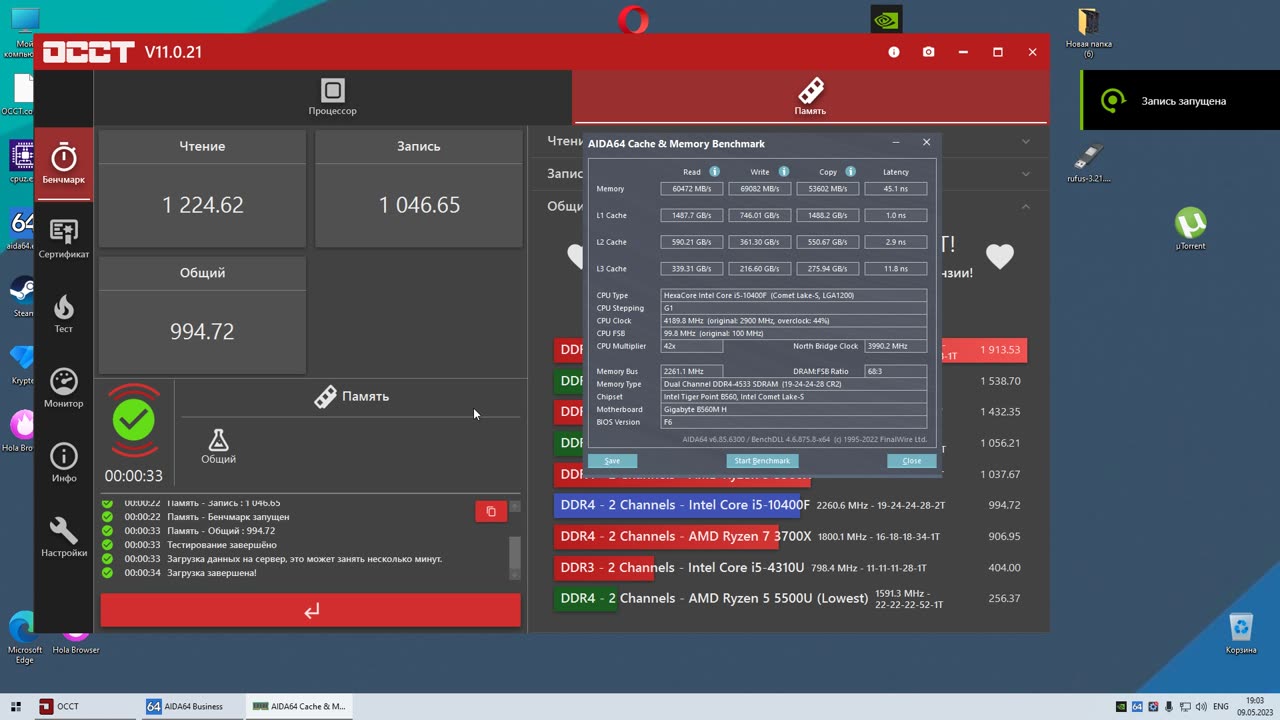Collapse the Общий results section chevron

pyautogui.click(x=1025, y=206)
